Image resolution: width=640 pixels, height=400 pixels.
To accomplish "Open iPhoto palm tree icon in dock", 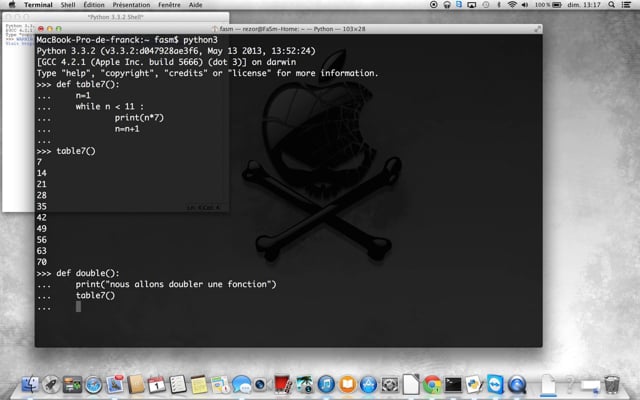I will tap(304, 384).
